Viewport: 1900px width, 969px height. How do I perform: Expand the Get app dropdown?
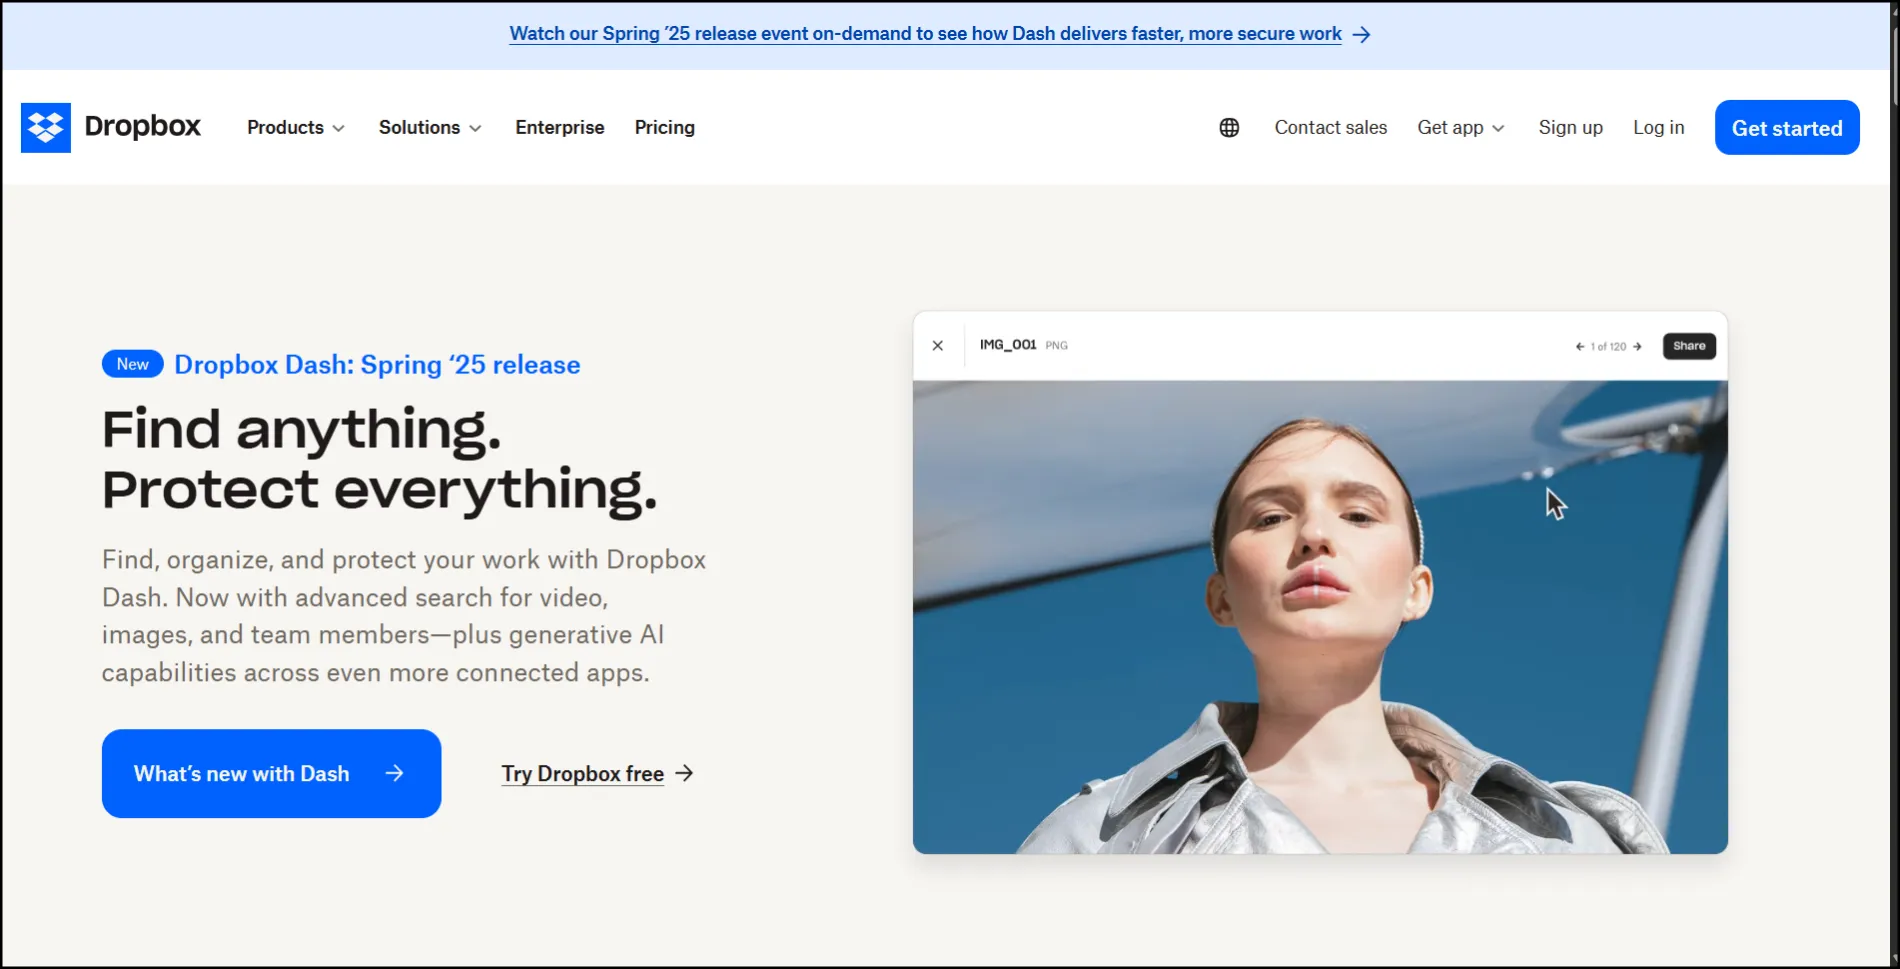pos(1459,127)
